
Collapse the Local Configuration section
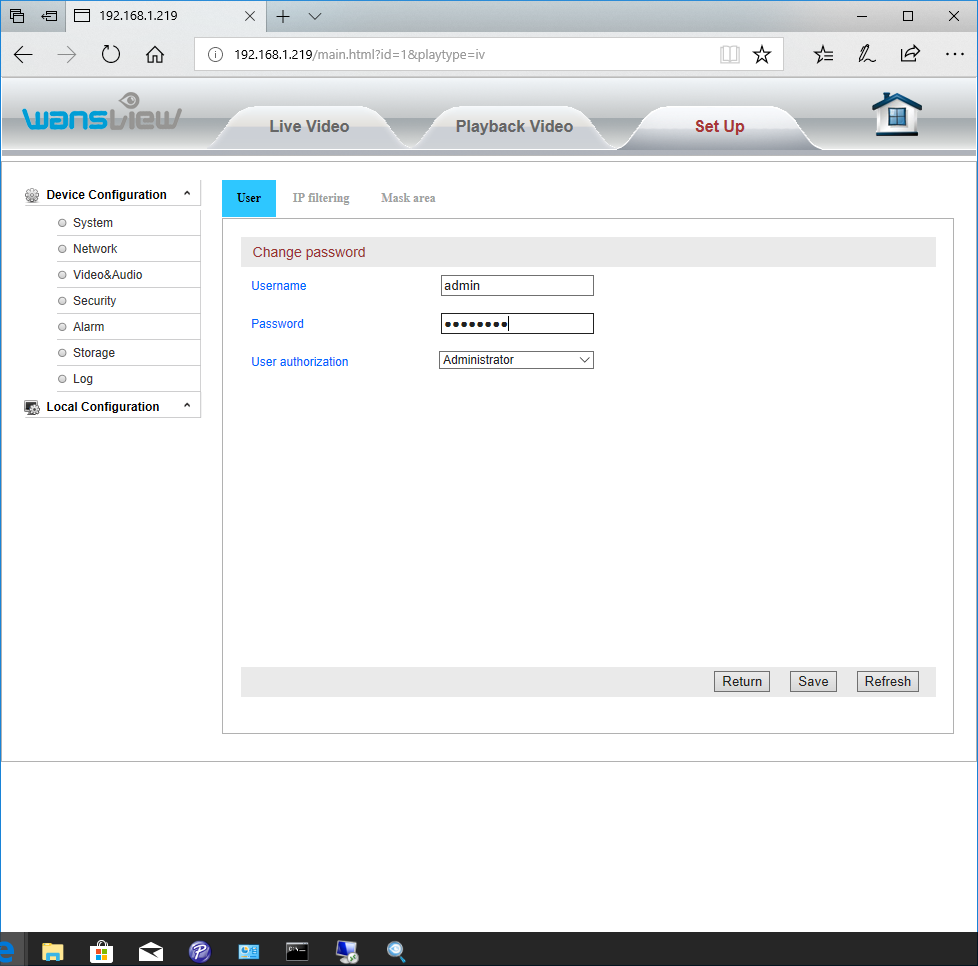tap(186, 406)
